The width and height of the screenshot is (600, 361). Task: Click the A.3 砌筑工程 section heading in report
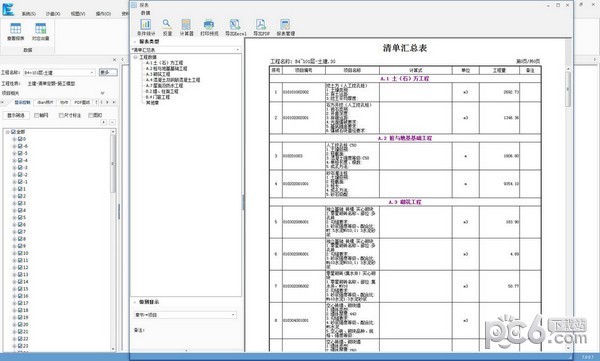click(405, 202)
